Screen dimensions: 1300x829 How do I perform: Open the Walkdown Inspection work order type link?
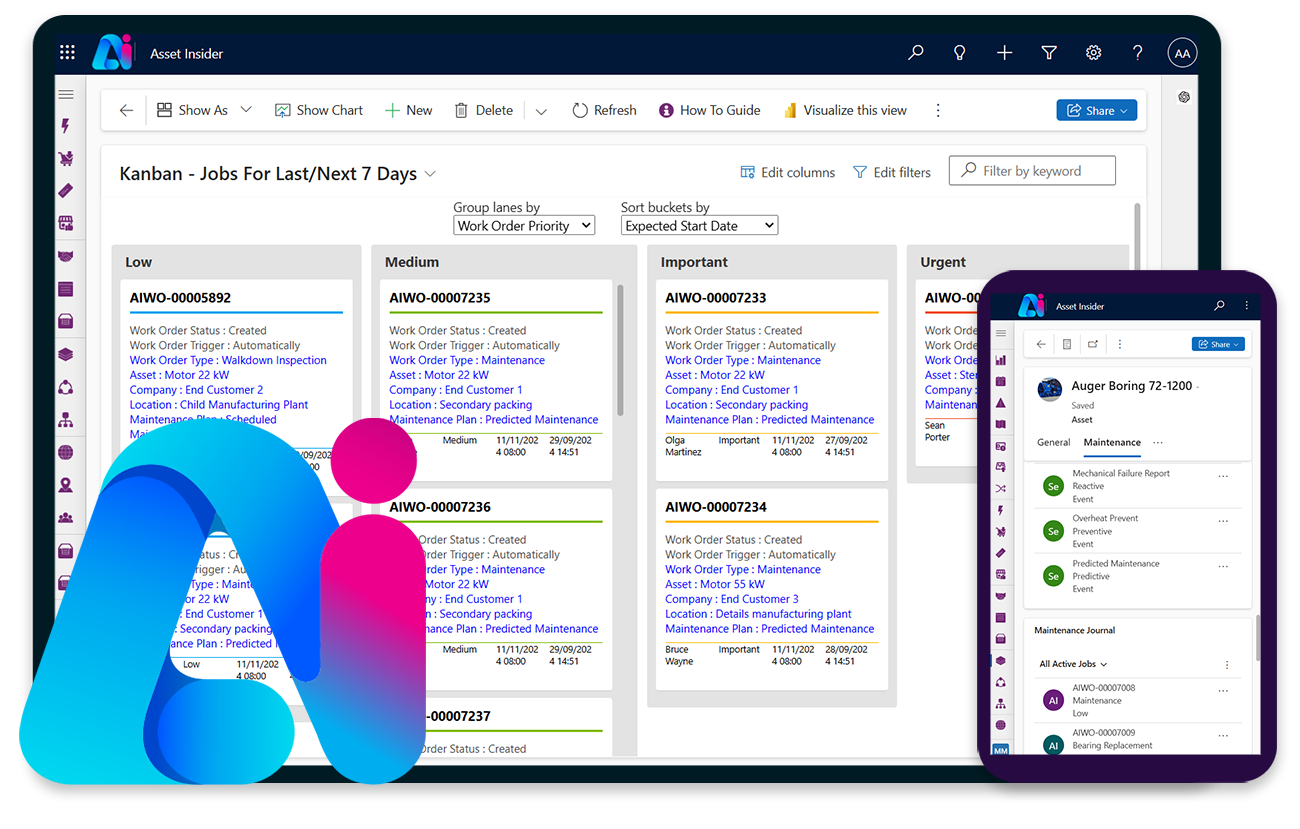coord(228,361)
